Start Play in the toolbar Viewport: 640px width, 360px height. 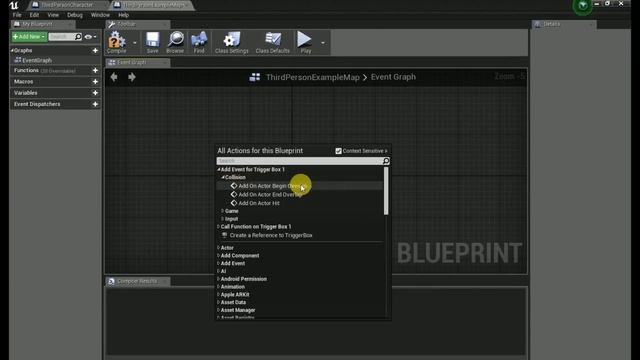[x=305, y=42]
